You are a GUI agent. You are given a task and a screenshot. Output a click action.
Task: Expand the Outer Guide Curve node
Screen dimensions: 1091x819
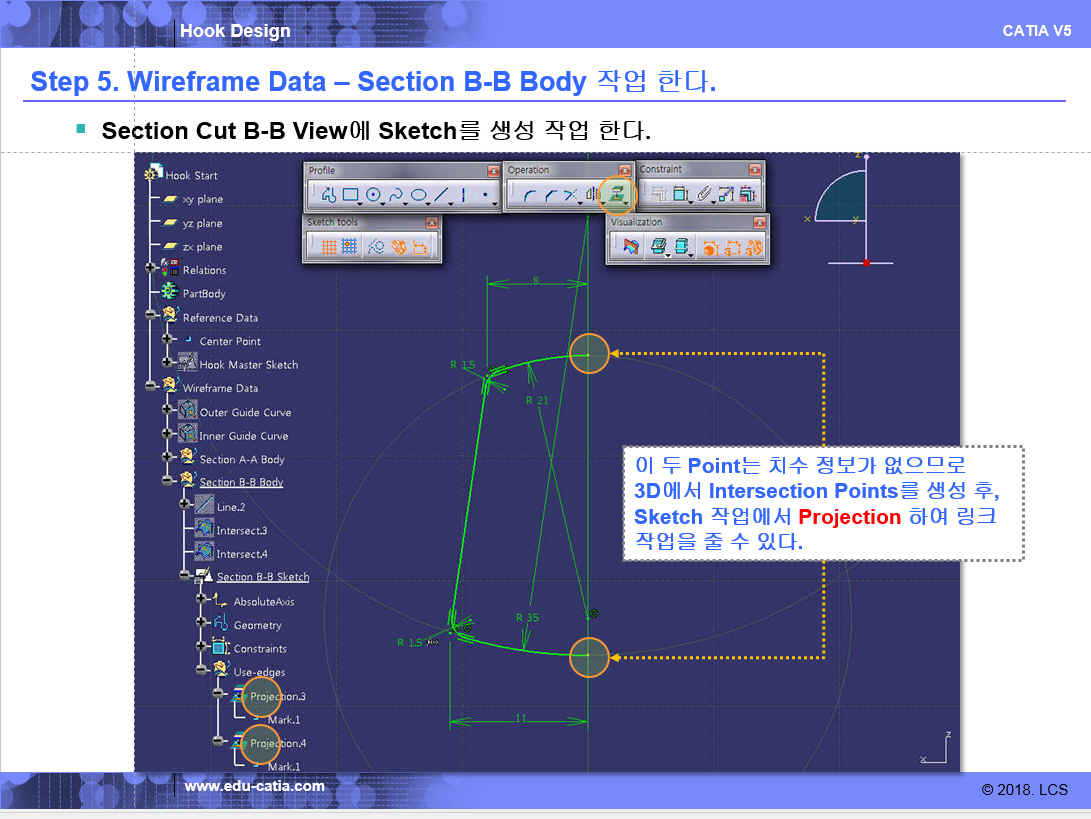(x=167, y=411)
